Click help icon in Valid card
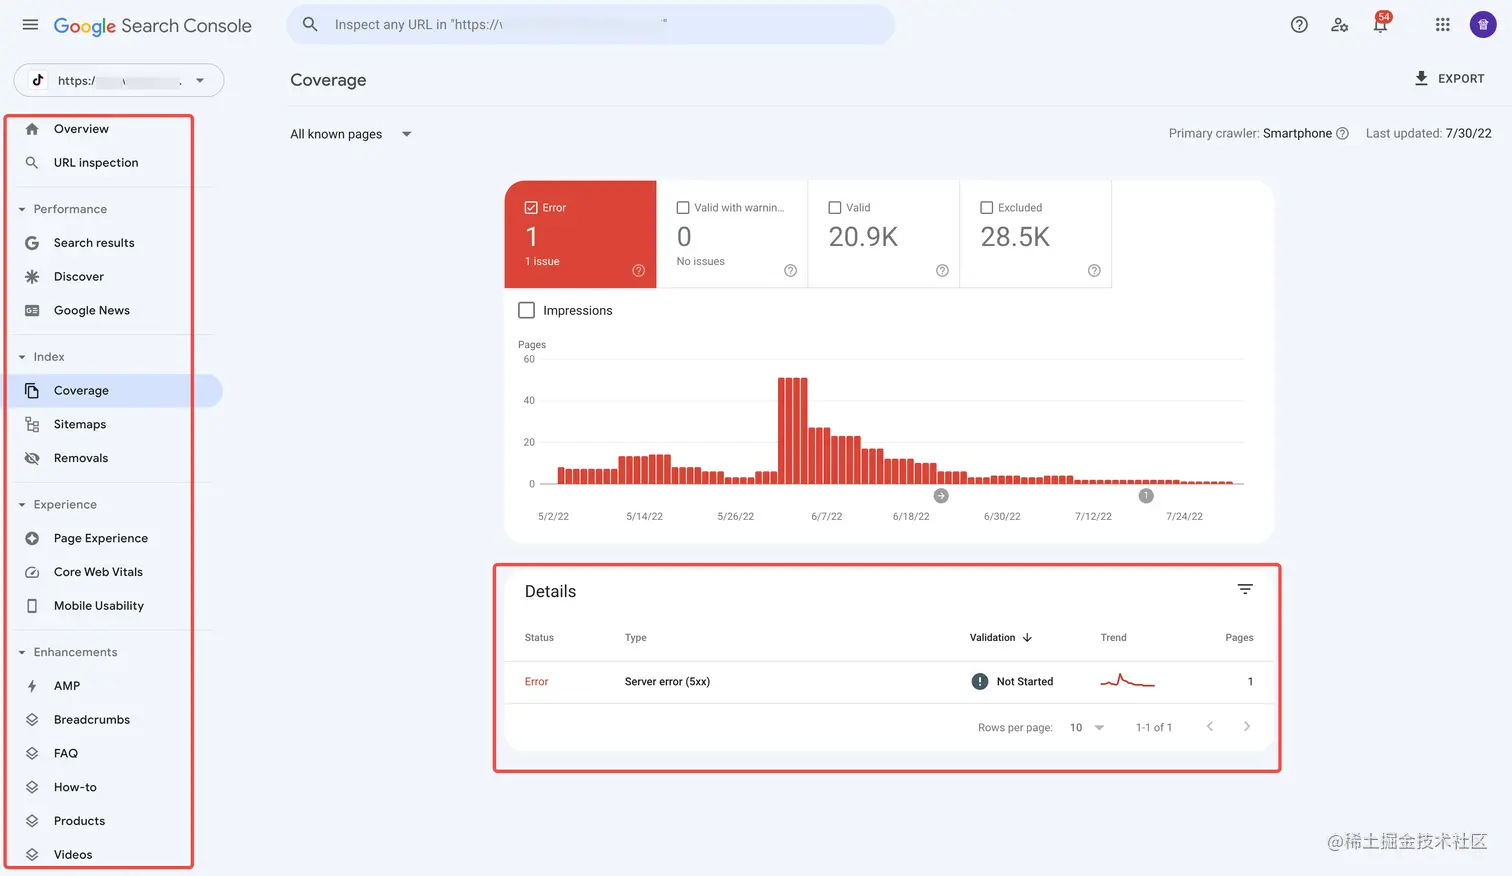1512x876 pixels. 942,271
